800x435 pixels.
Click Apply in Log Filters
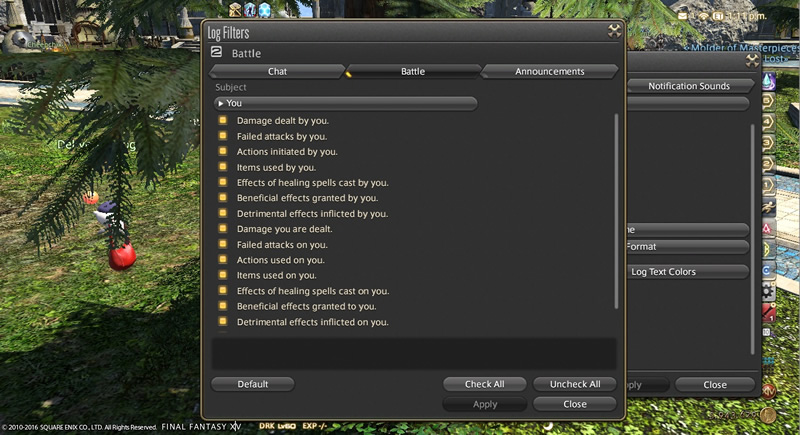pos(484,404)
